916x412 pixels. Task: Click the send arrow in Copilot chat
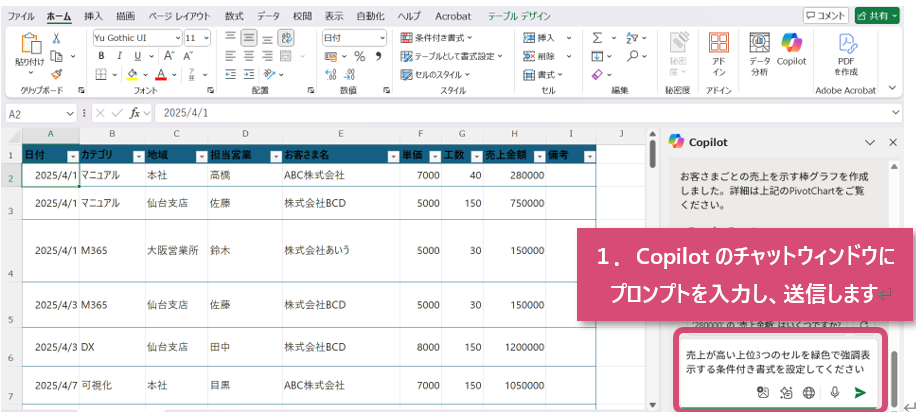point(860,392)
